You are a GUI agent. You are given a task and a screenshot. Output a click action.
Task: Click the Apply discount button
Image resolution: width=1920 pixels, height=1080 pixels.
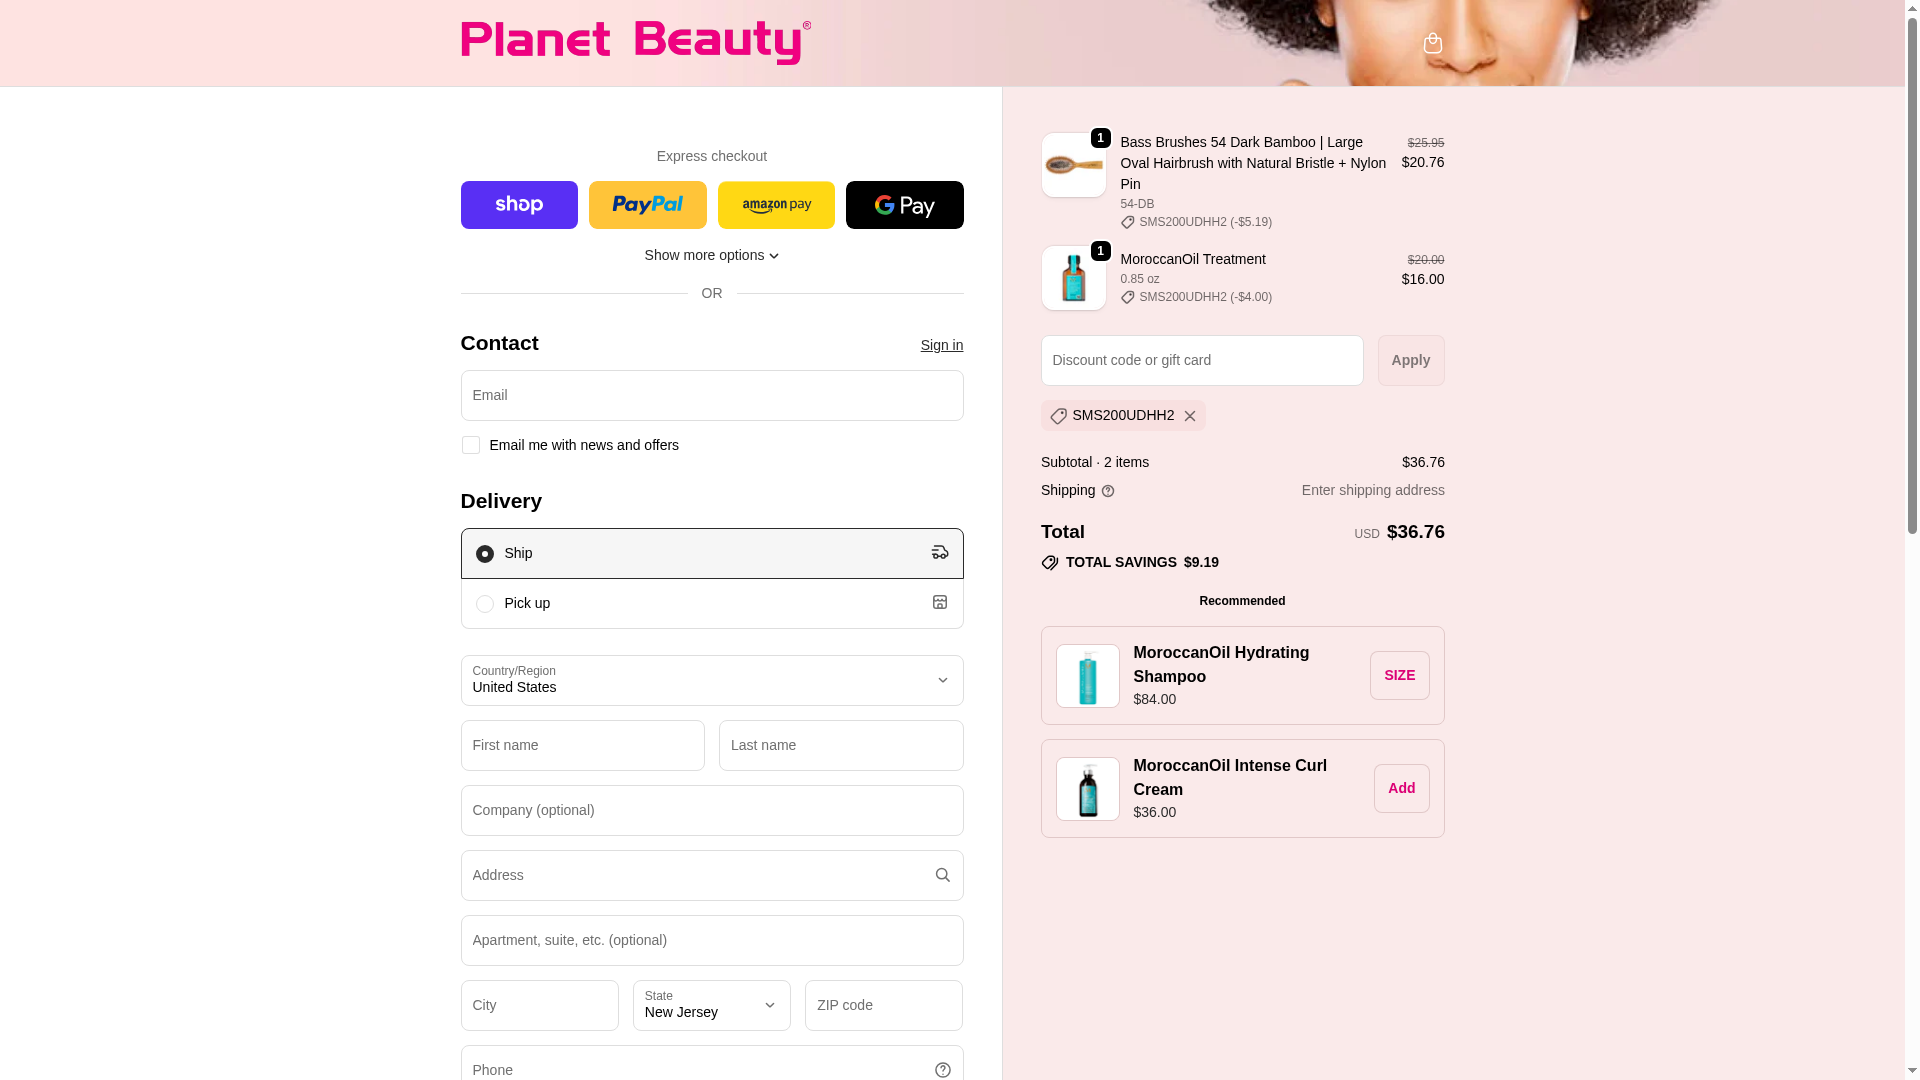[x=1411, y=360]
